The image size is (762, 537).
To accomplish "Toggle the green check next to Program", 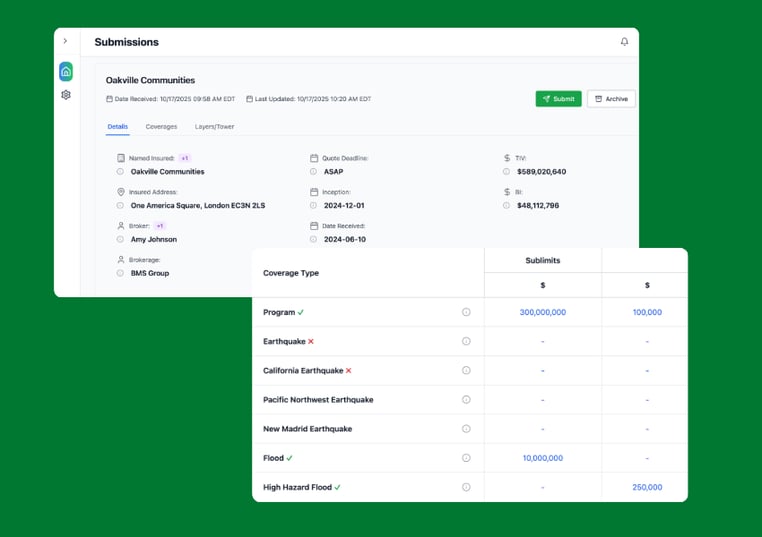I will tap(301, 312).
